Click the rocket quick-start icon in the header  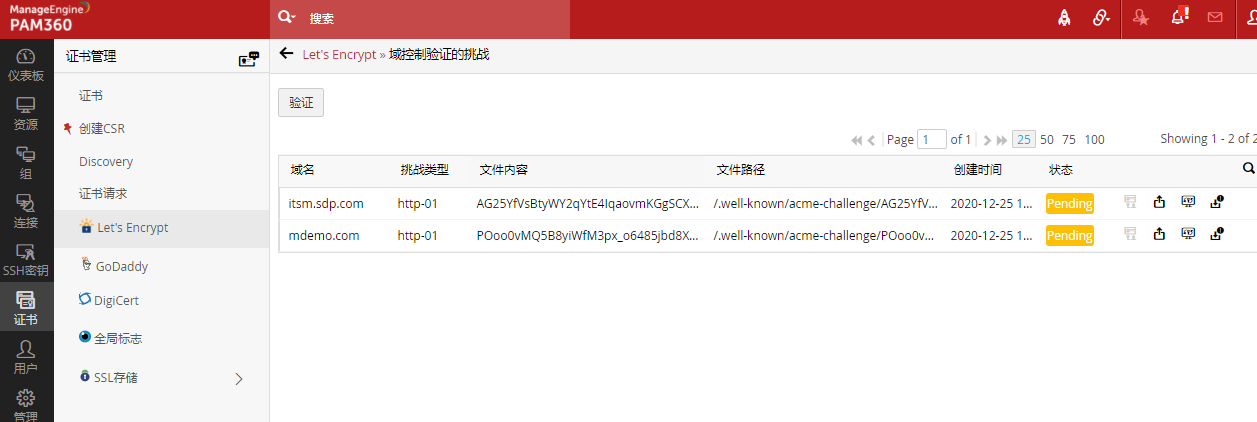(x=1064, y=18)
